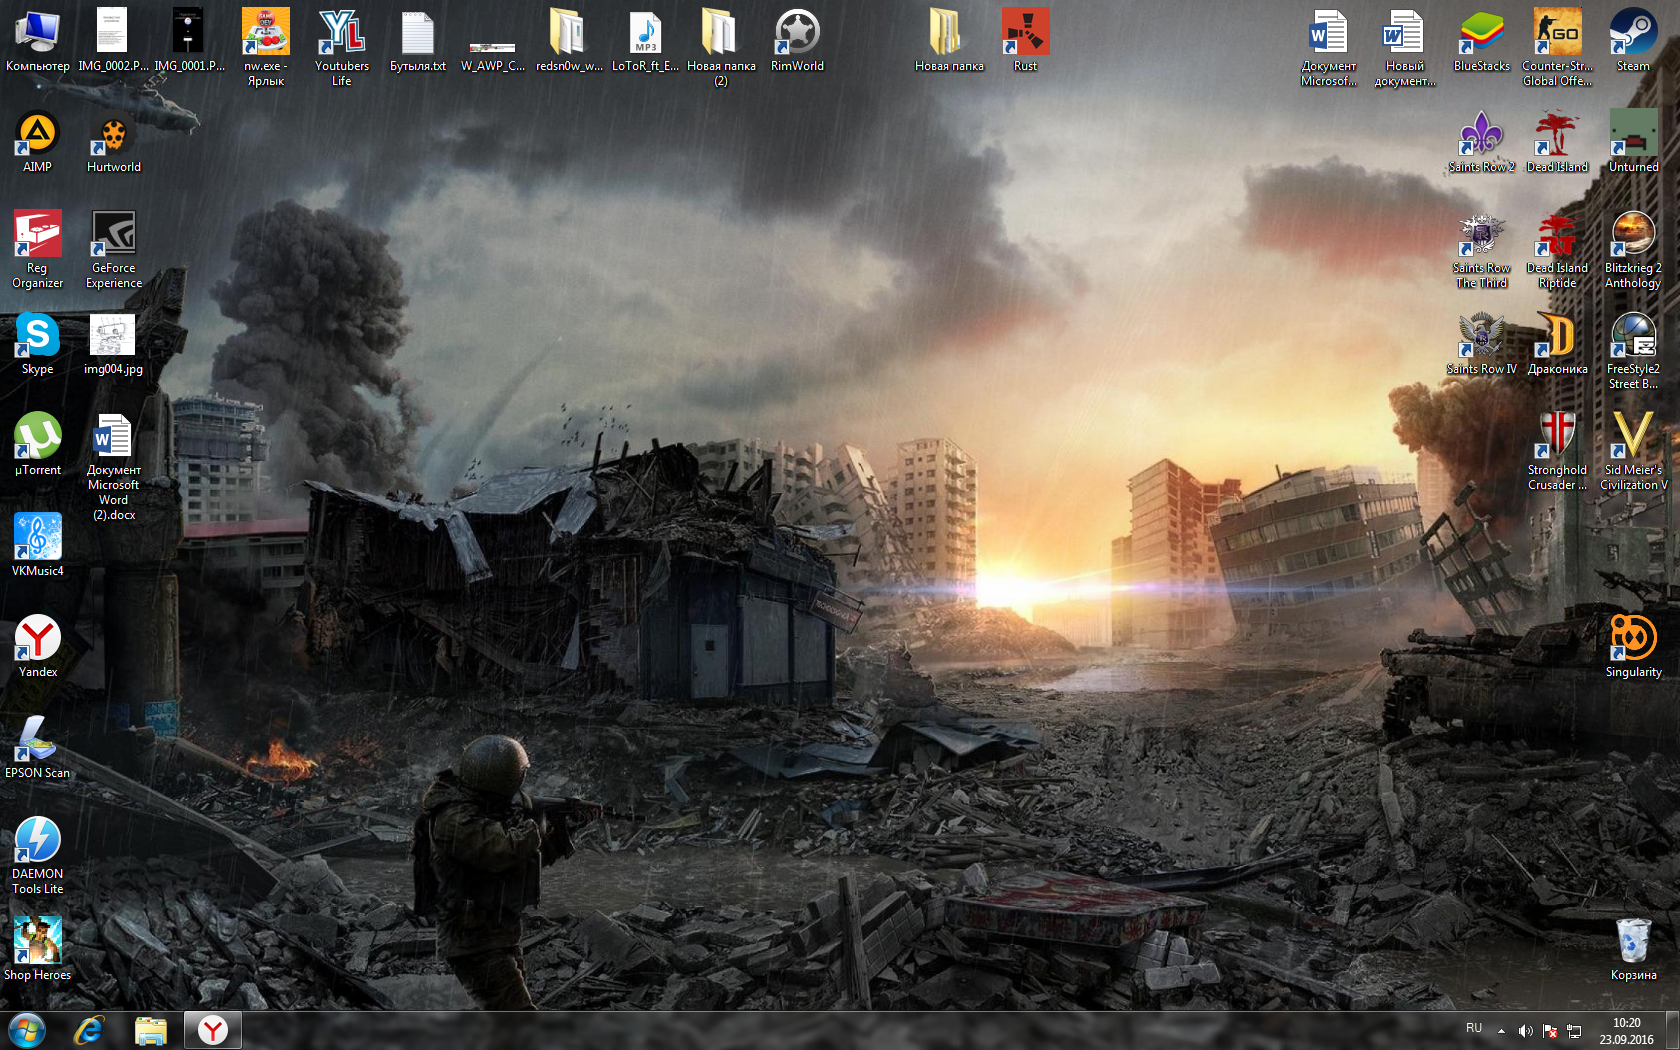Open the redsn0w_w... folder
This screenshot has height=1050, width=1680.
point(569,41)
